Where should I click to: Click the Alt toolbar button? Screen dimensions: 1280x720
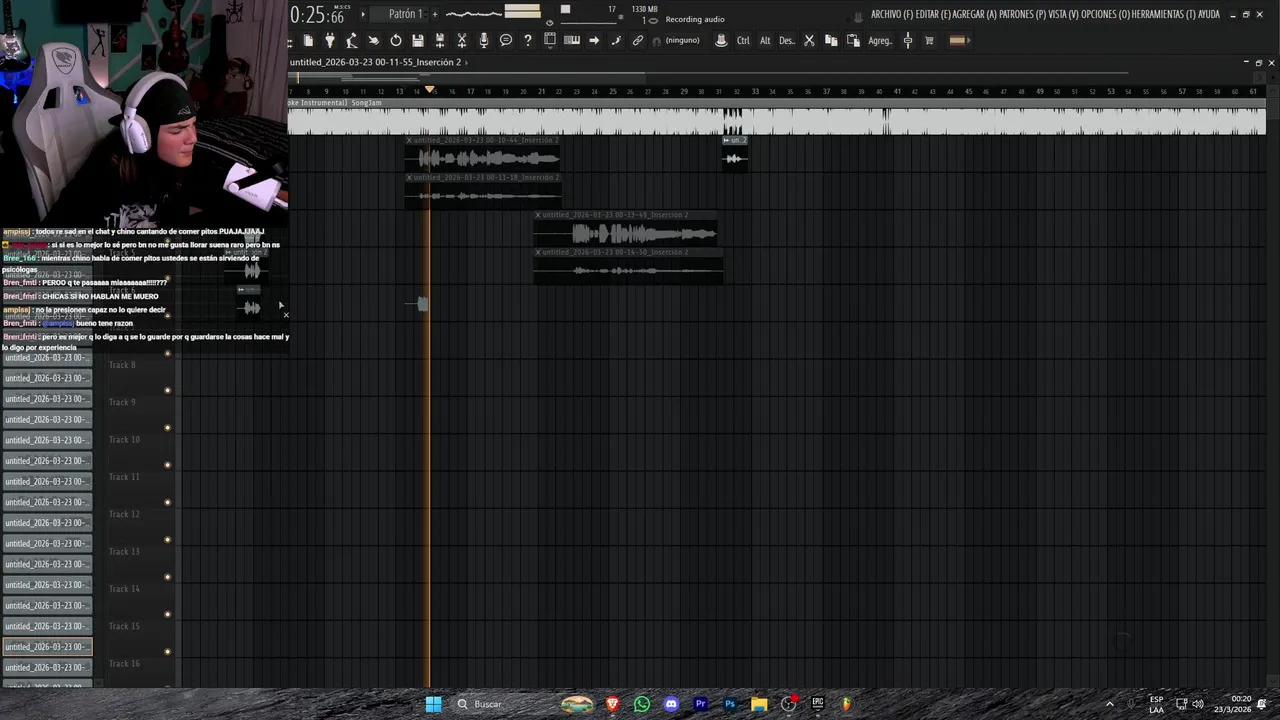coord(765,41)
